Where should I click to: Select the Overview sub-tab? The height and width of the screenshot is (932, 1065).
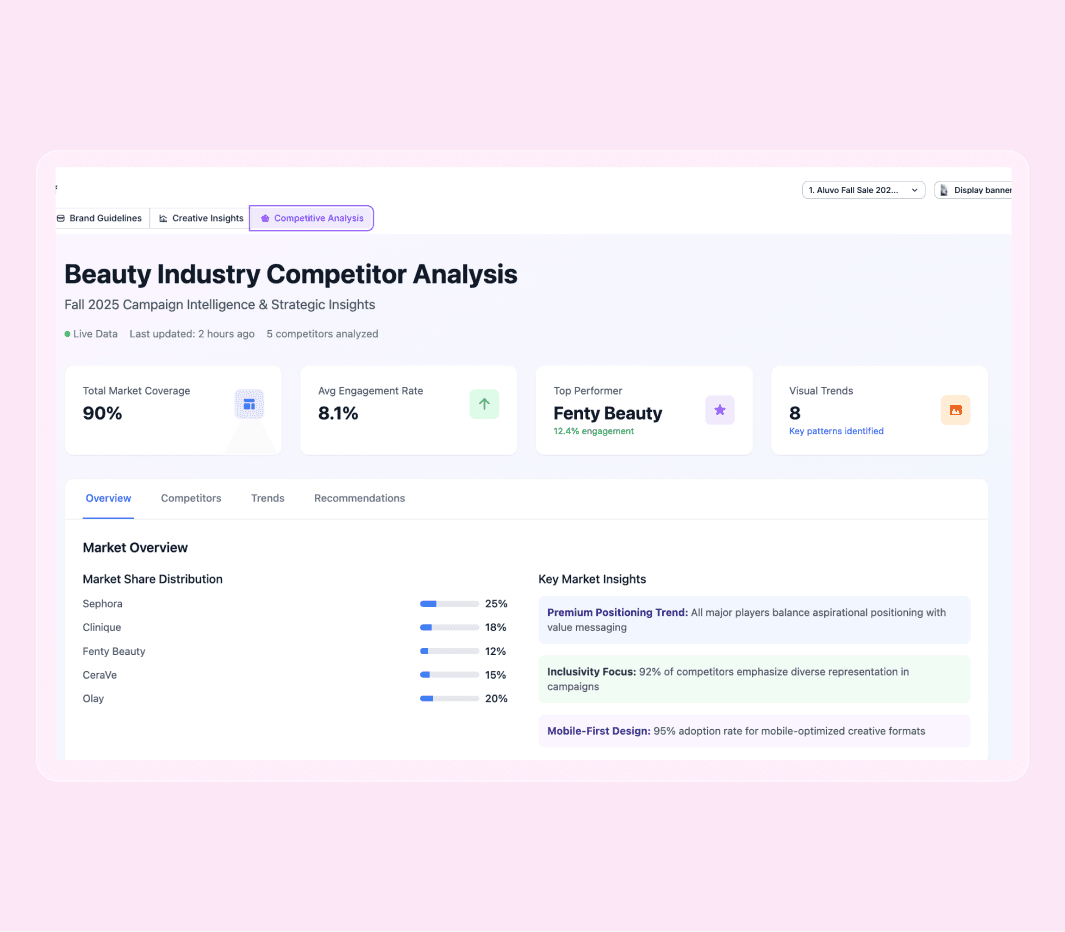108,499
